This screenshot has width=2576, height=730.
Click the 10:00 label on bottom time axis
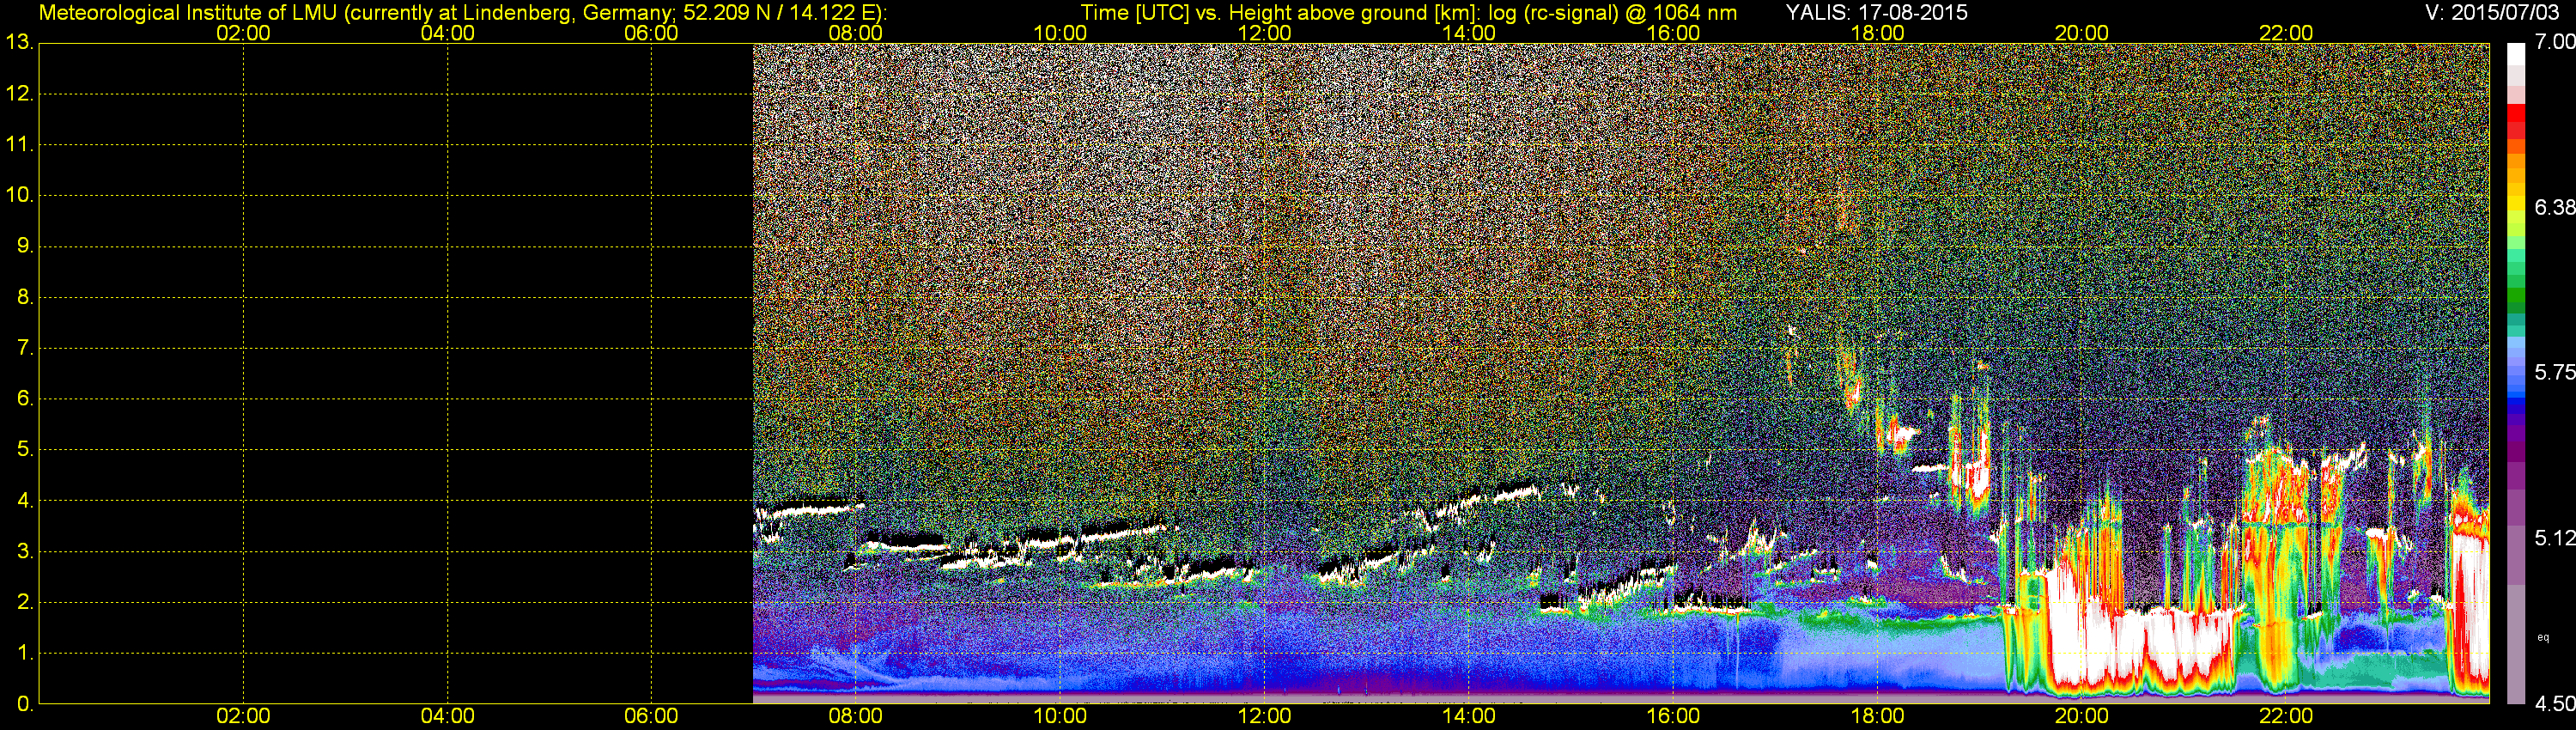(1060, 716)
